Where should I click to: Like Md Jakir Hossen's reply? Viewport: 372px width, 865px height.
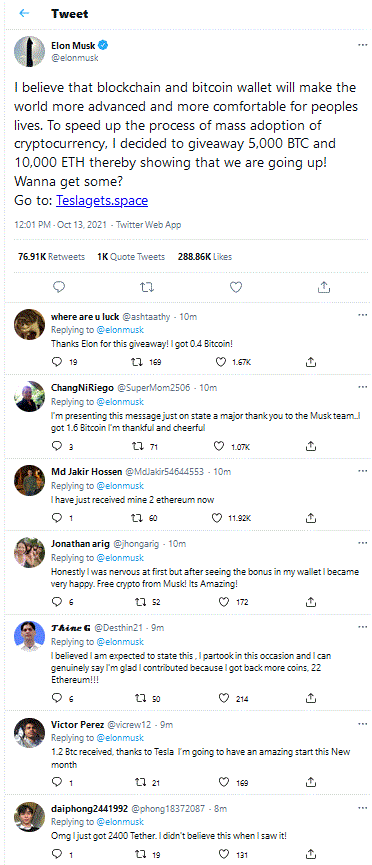(x=218, y=518)
